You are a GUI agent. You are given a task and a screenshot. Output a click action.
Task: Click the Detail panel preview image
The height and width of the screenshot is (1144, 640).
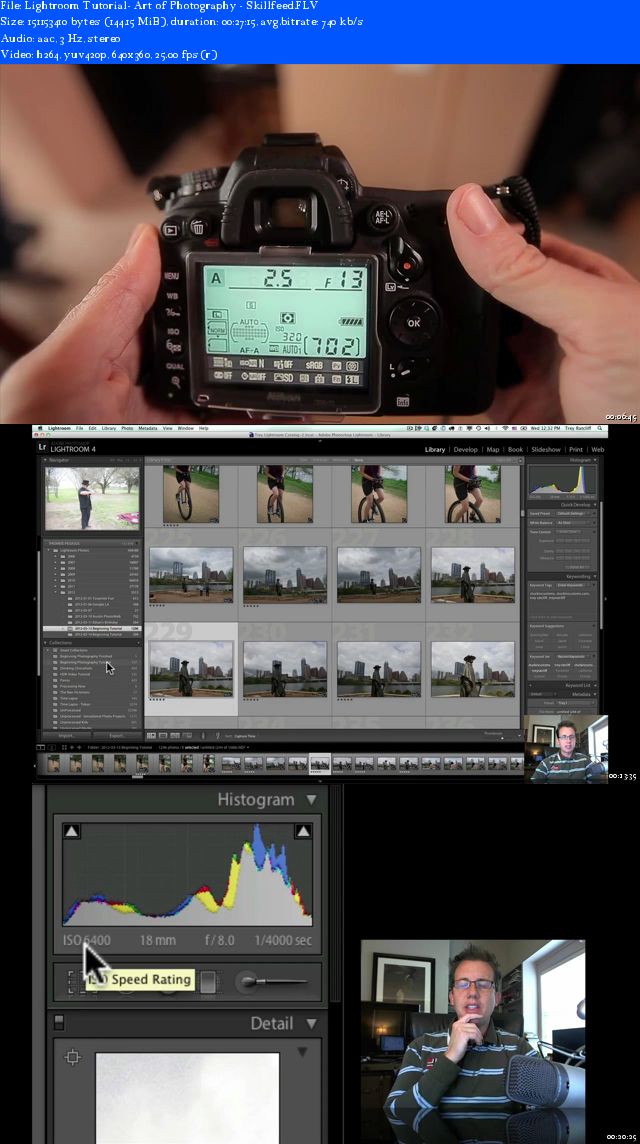188,1098
